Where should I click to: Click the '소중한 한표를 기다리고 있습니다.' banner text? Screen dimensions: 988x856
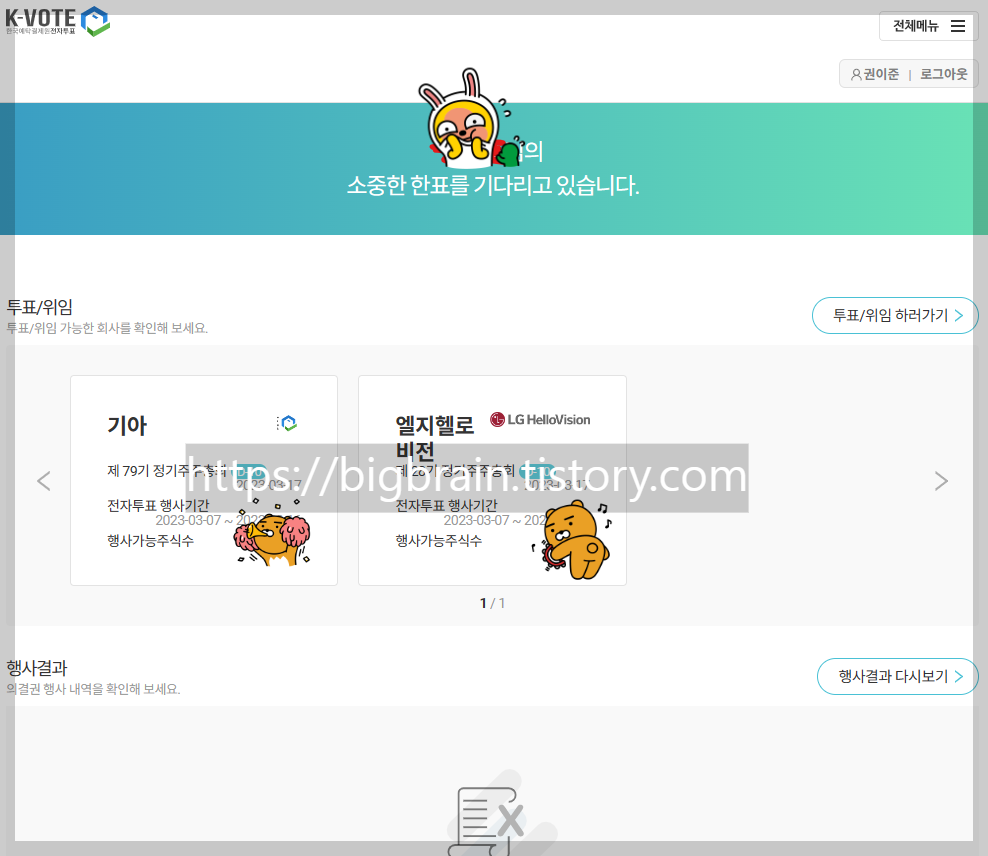(493, 185)
